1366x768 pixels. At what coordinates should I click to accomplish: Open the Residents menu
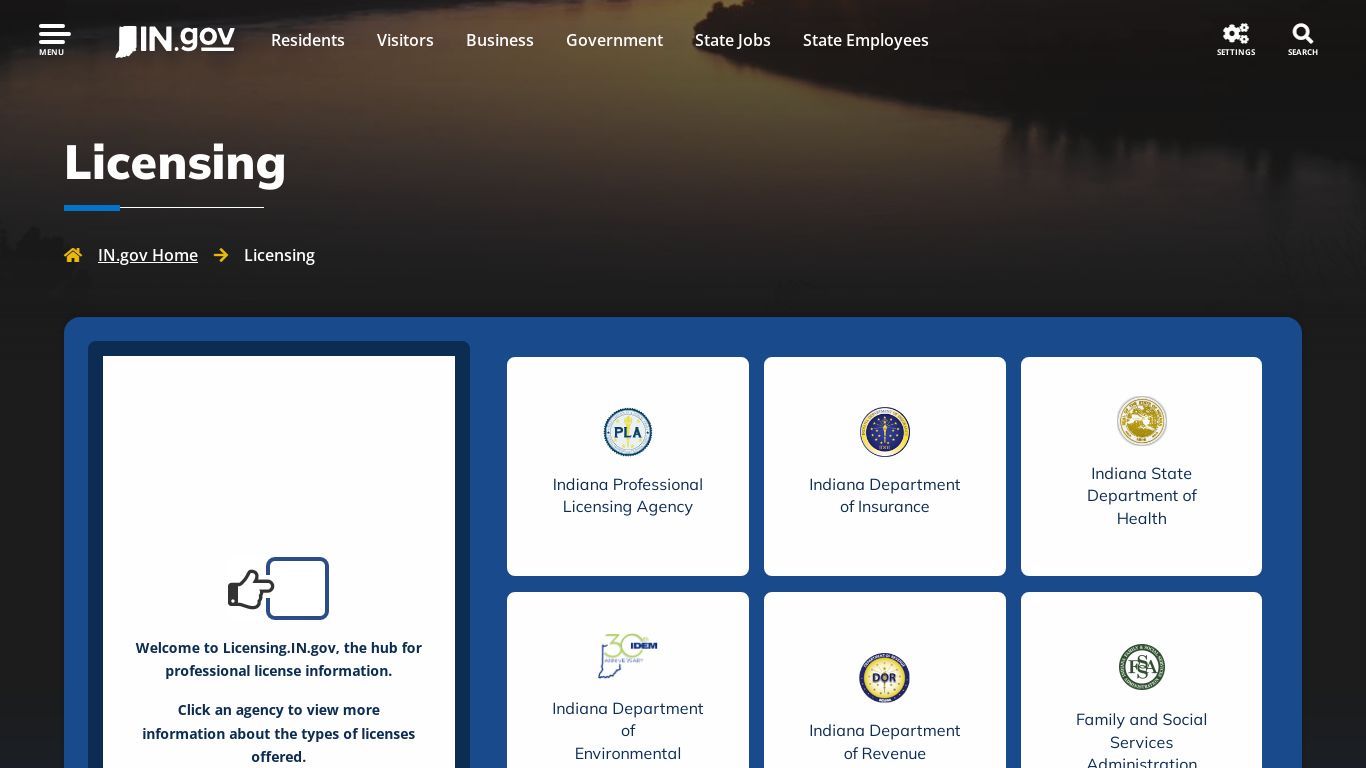308,40
